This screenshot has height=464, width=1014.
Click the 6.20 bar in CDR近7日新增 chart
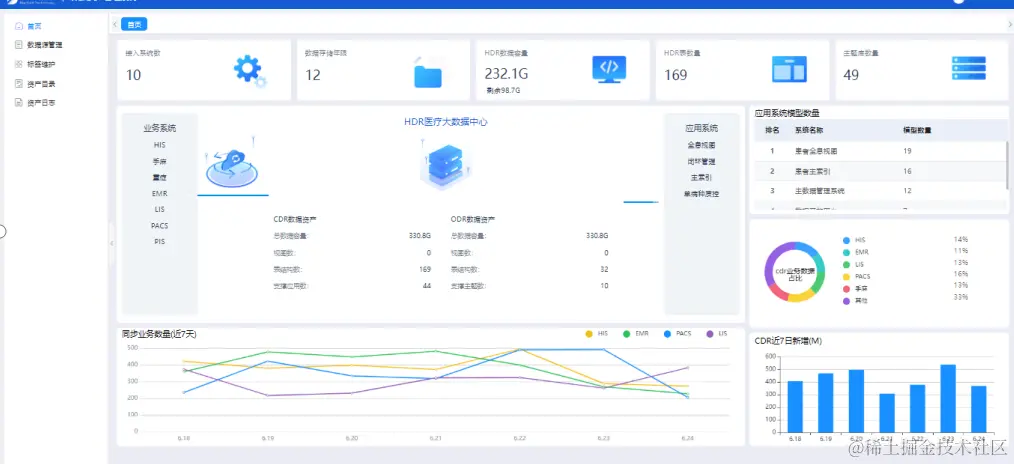(x=856, y=401)
